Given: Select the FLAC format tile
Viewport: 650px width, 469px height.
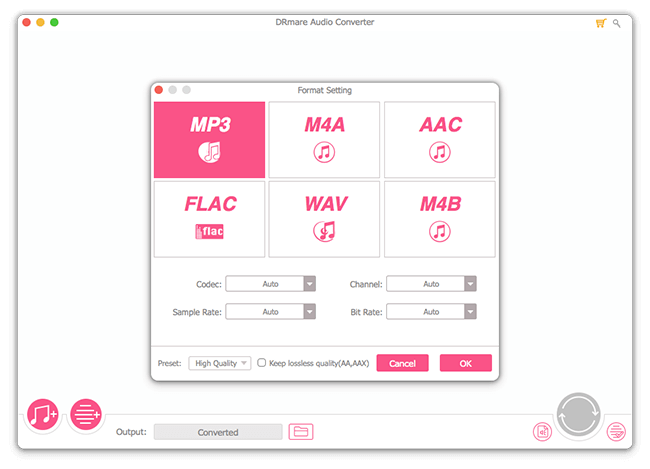Looking at the screenshot, I should coord(209,219).
